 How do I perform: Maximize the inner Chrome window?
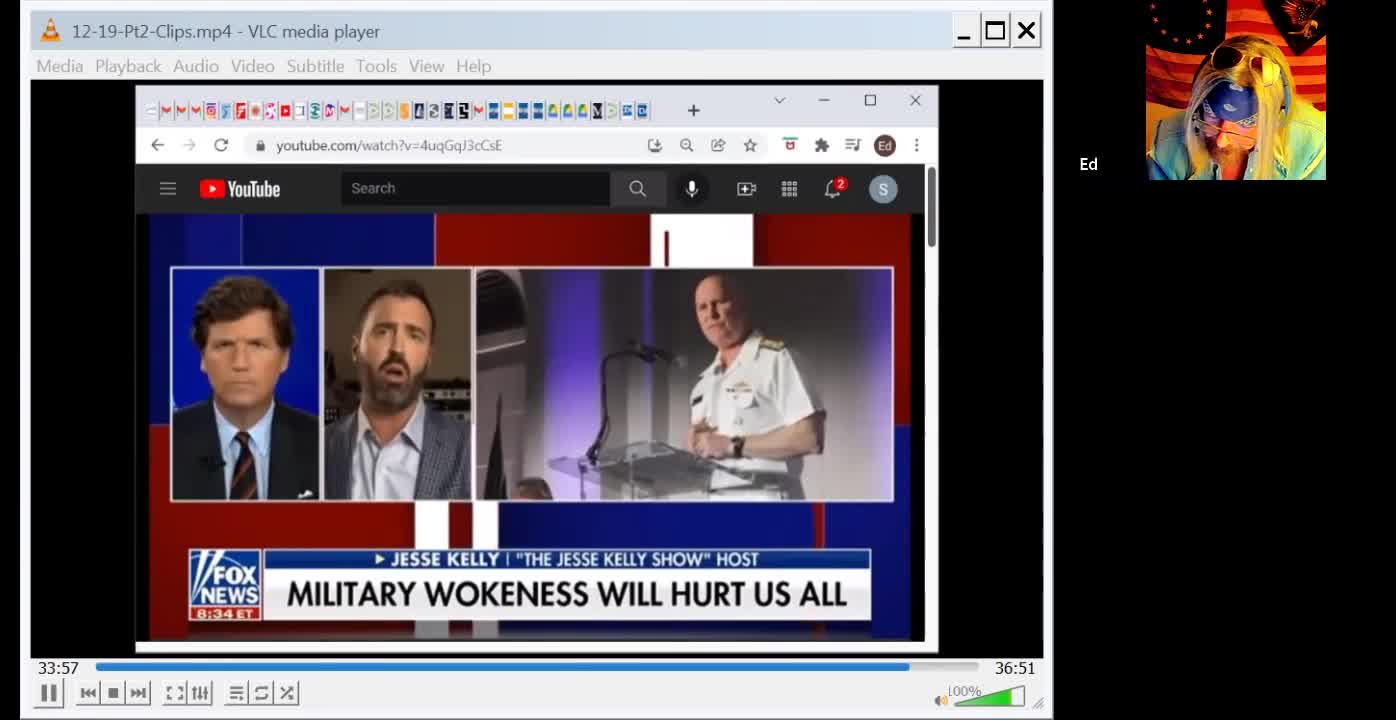[870, 100]
